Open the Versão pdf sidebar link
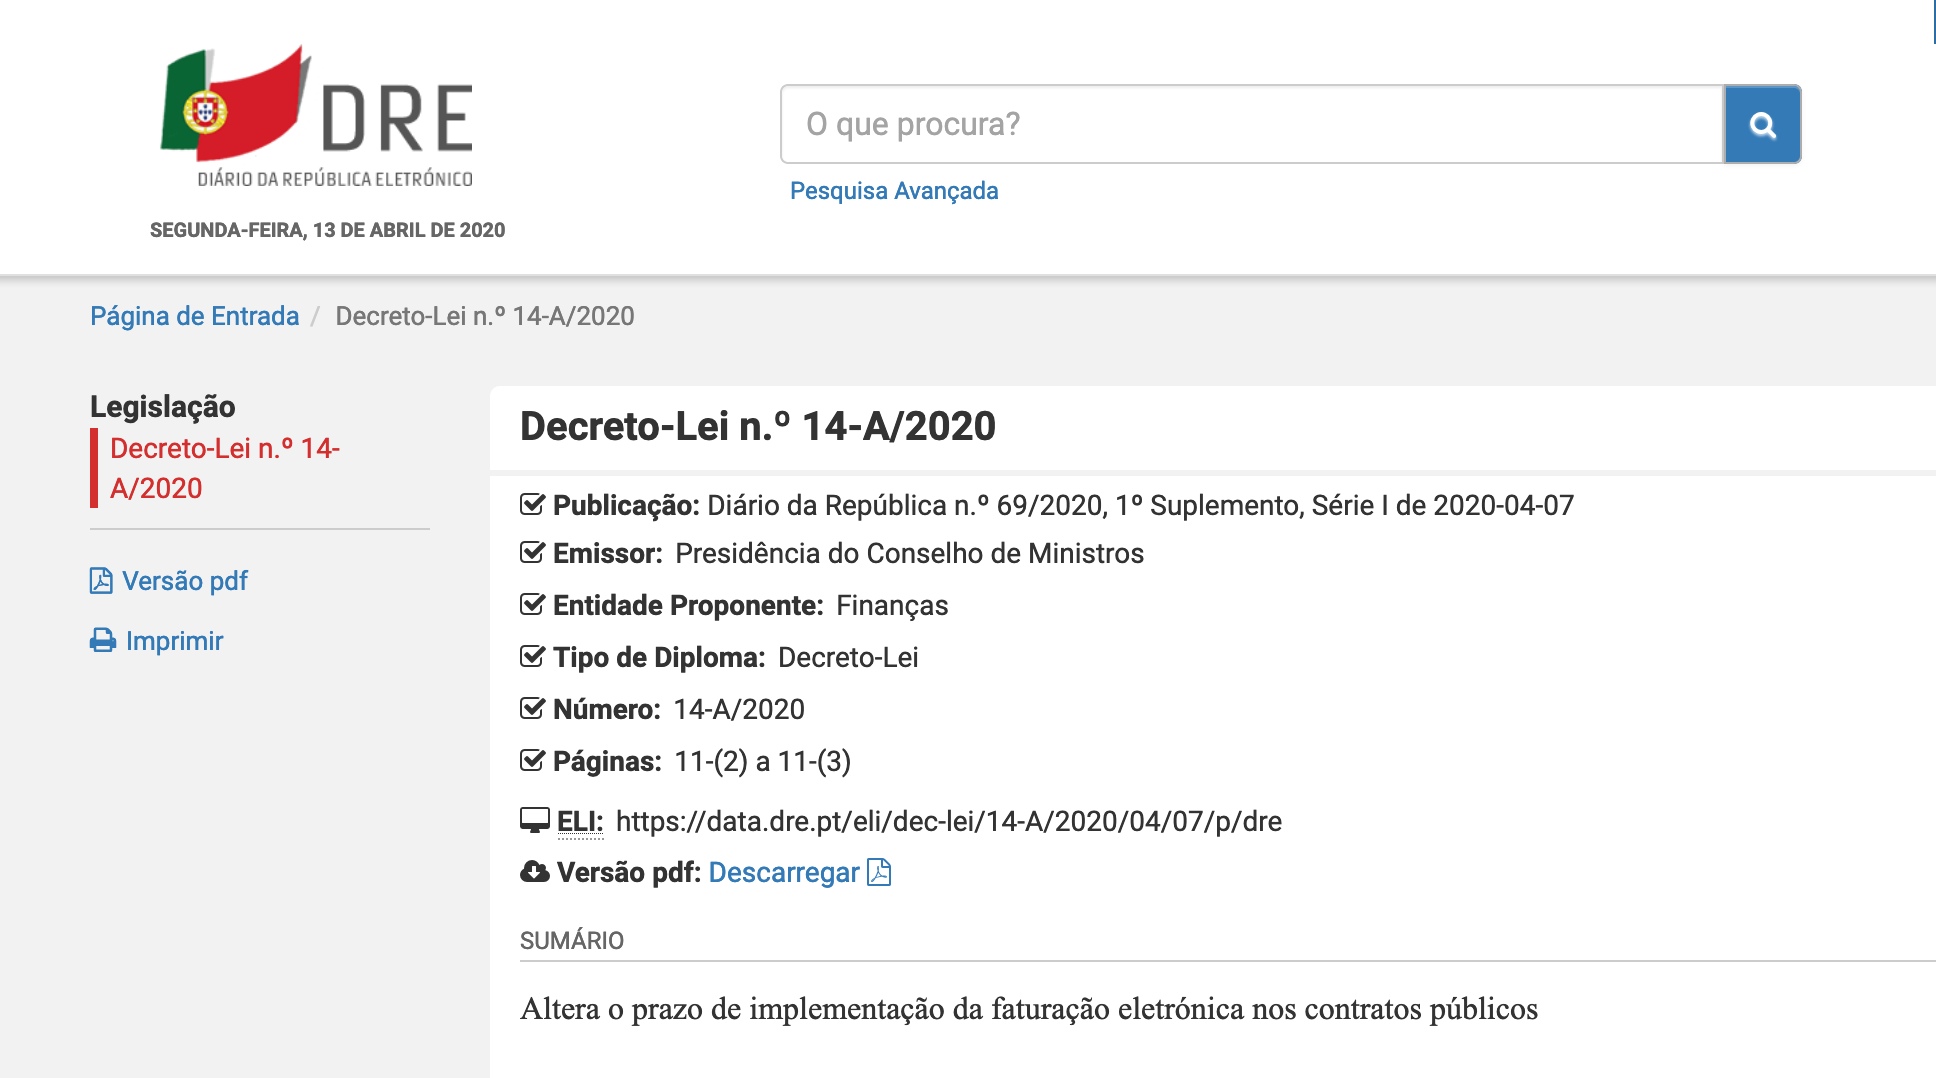Viewport: 1936px width, 1078px height. pyautogui.click(x=185, y=581)
